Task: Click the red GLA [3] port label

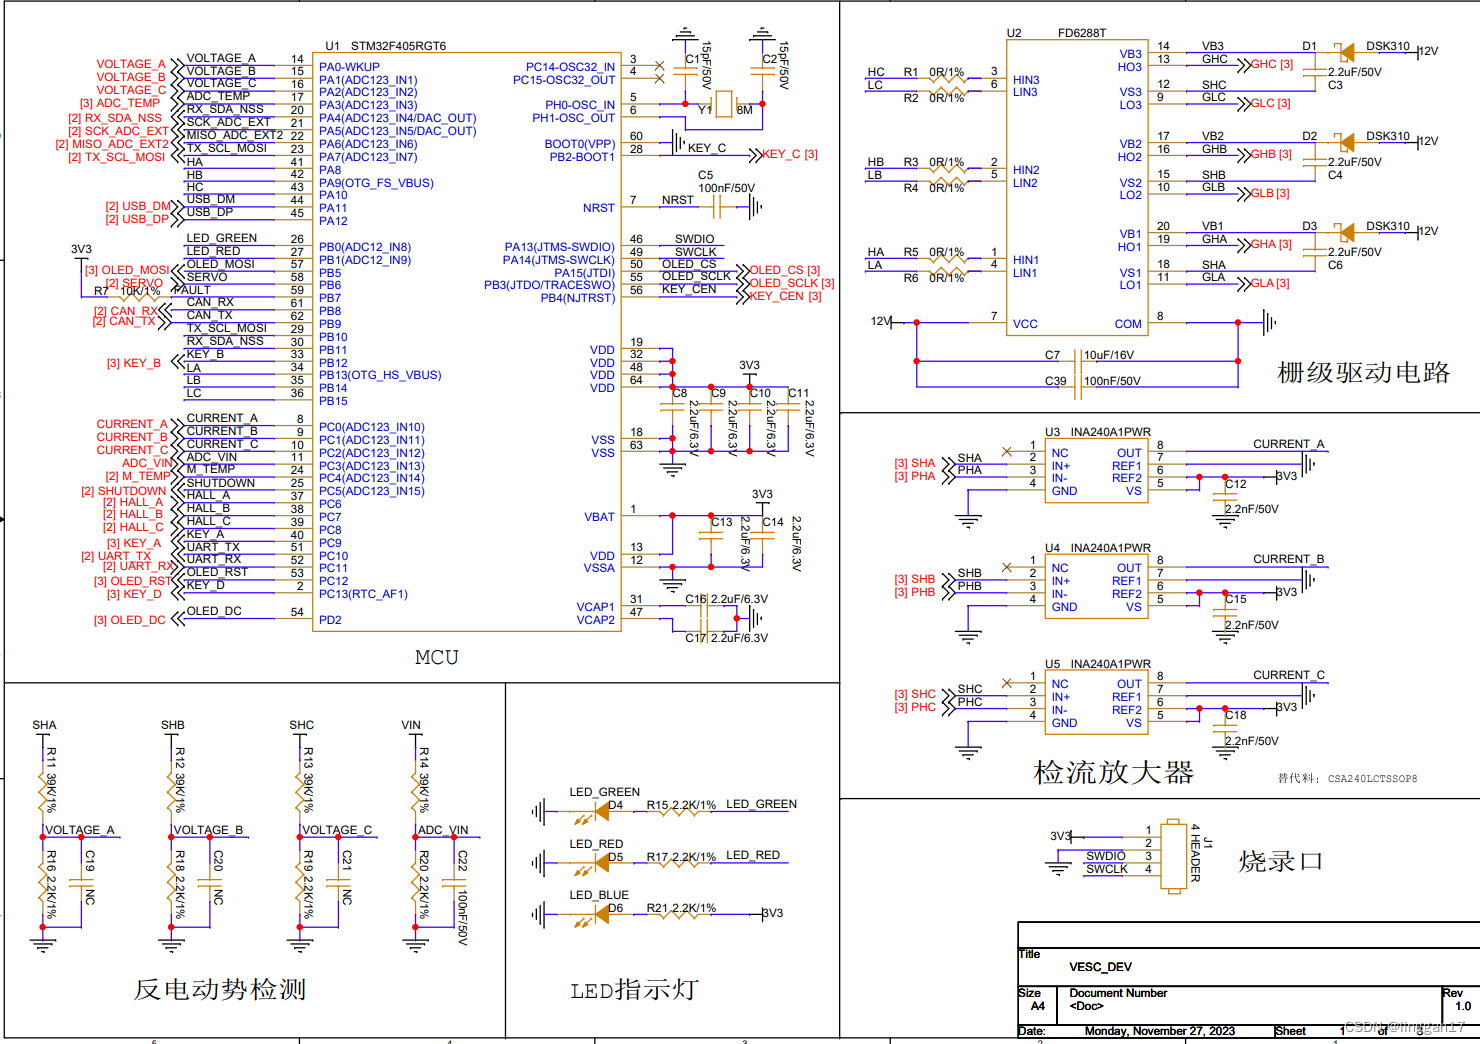Action: coord(1270,284)
